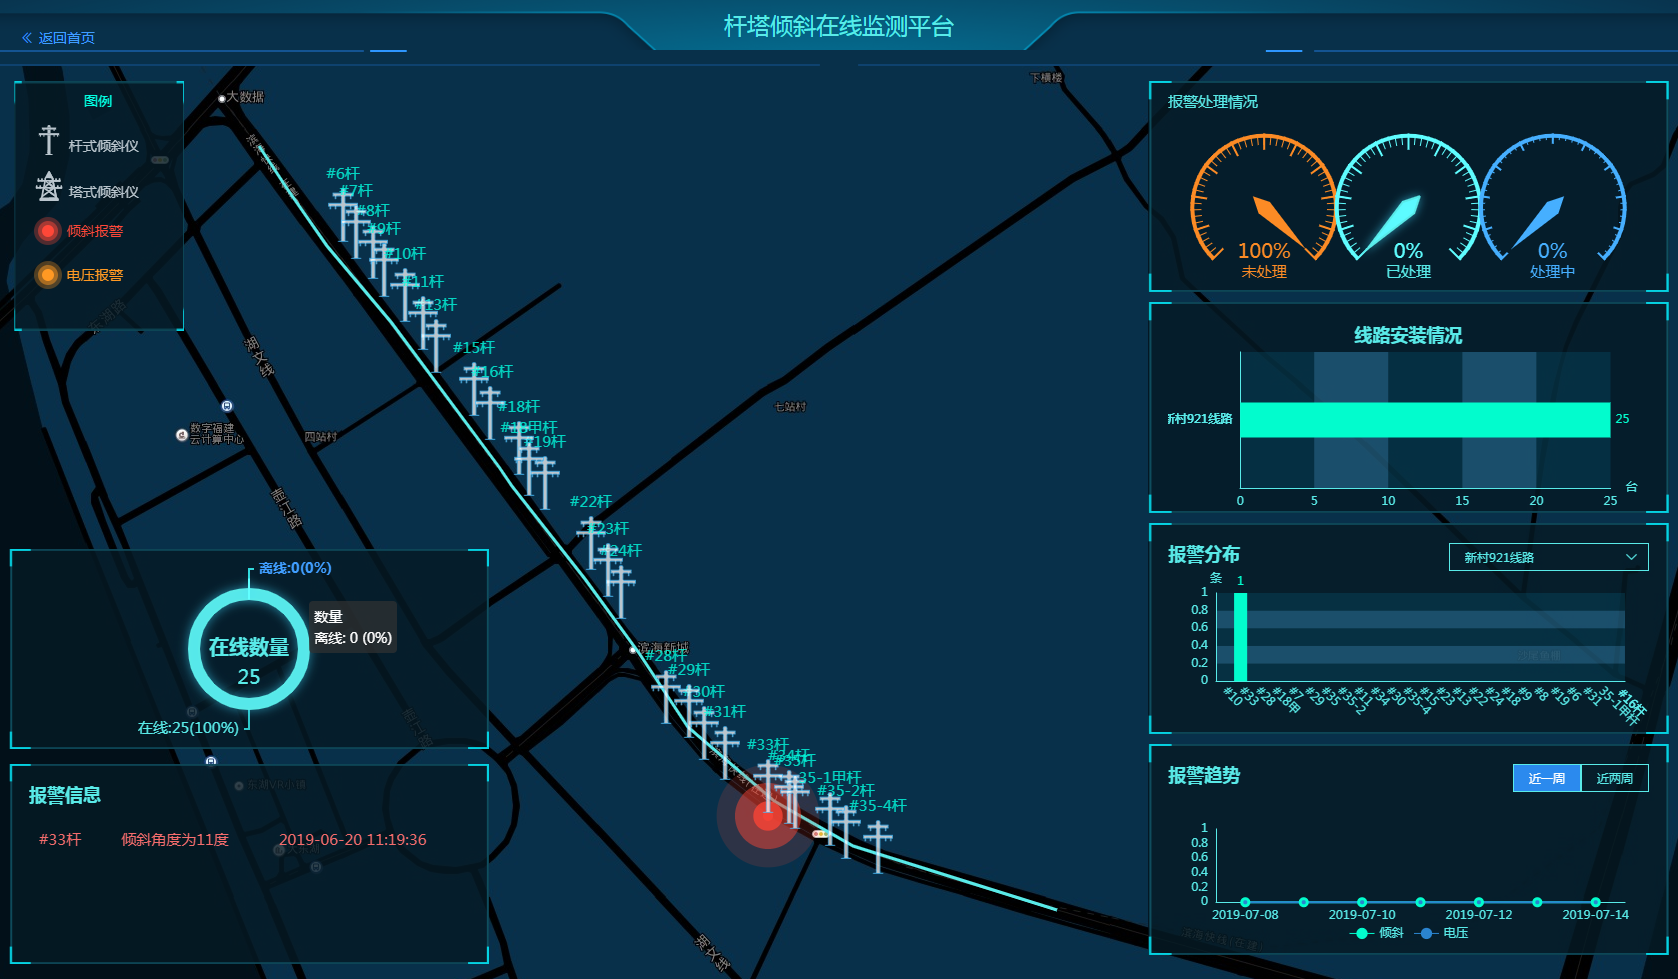Click the 大数据 location dot on map

point(222,98)
